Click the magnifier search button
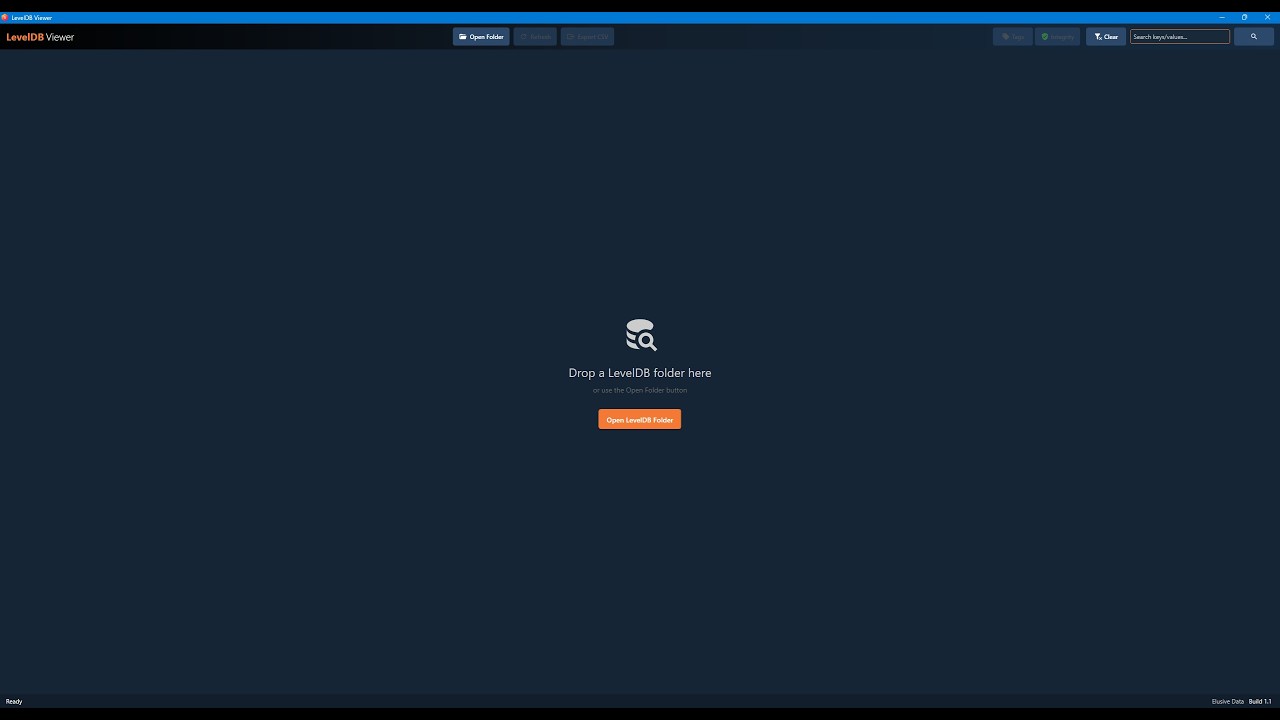This screenshot has width=1280, height=720. pyautogui.click(x=1253, y=37)
